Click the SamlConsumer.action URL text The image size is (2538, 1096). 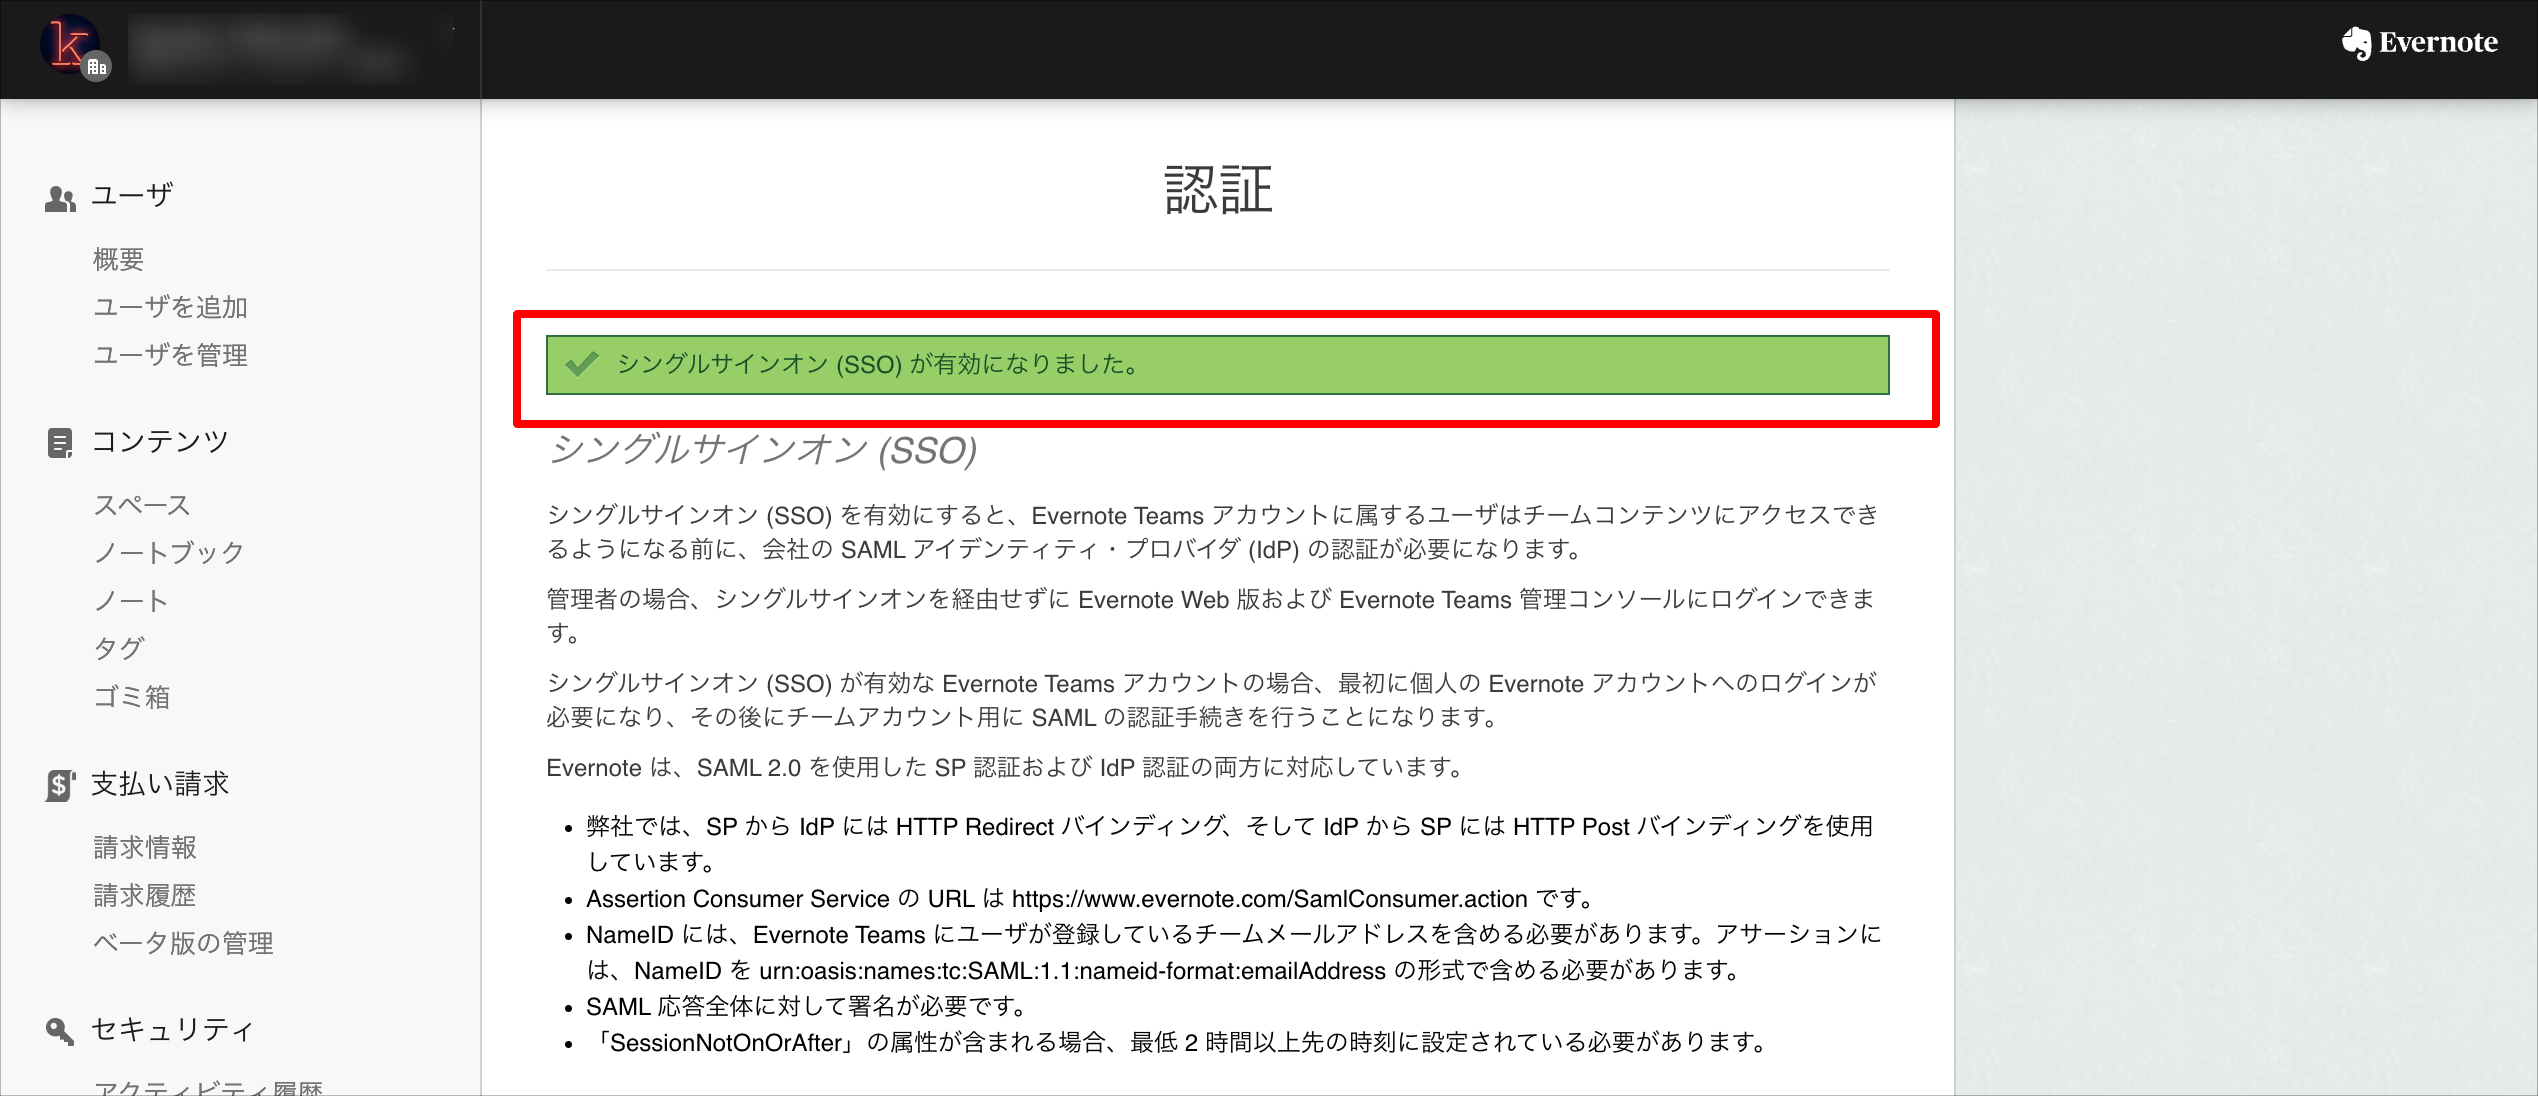pyautogui.click(x=1269, y=899)
